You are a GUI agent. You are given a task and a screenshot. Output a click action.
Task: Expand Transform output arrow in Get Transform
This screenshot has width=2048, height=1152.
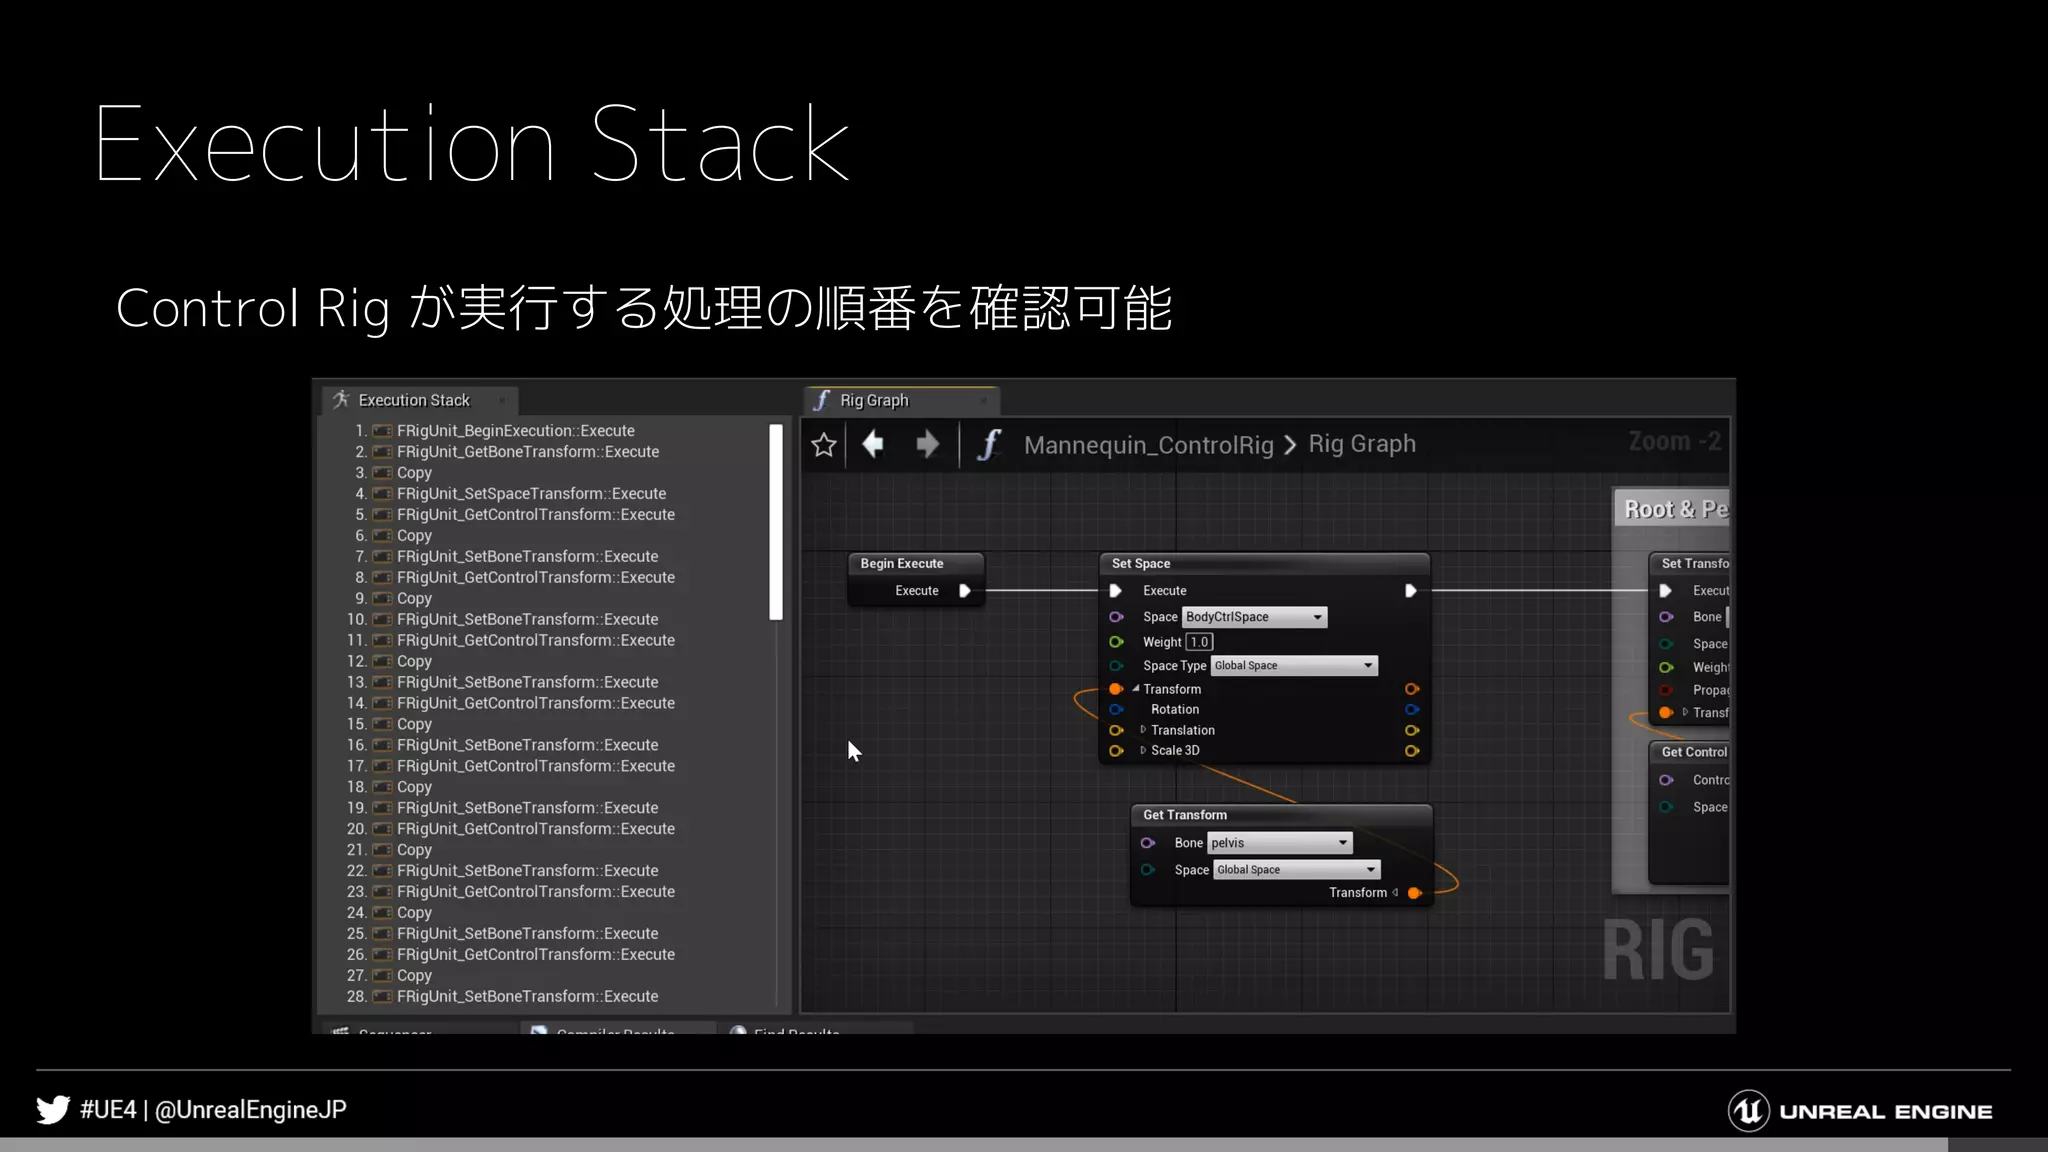(x=1396, y=893)
